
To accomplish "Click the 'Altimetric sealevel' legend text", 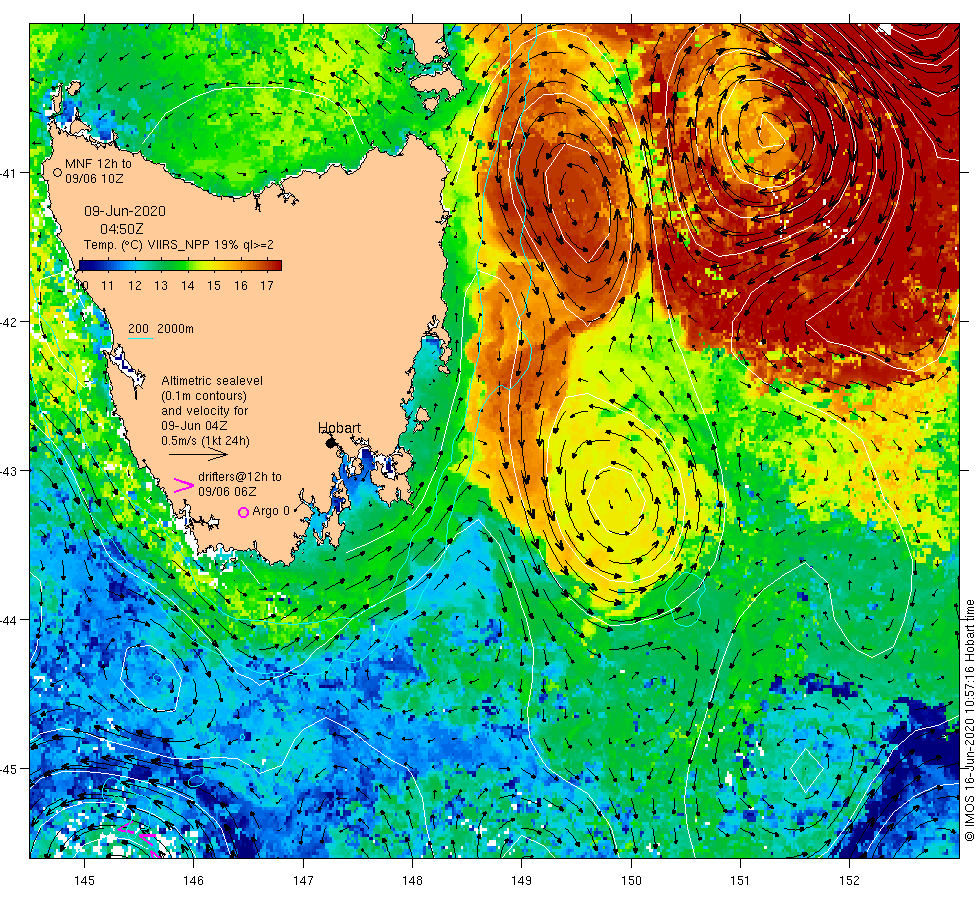I will click(x=212, y=381).
